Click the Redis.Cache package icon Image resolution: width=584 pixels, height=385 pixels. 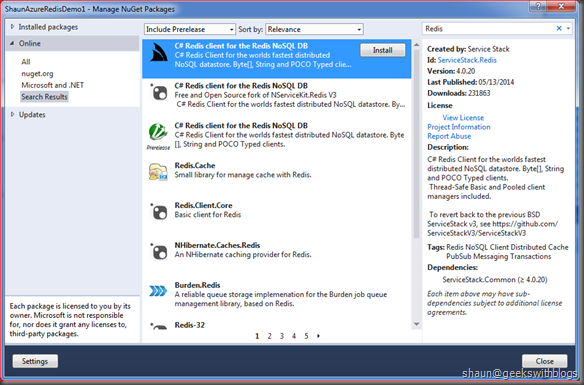click(x=158, y=172)
